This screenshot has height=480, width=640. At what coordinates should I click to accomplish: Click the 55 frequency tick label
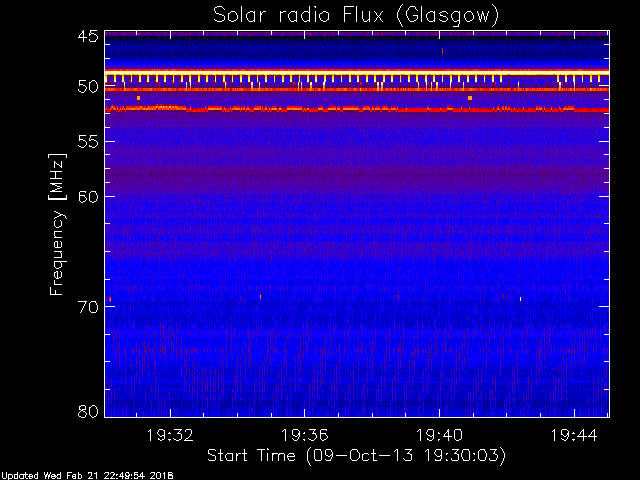[88, 142]
